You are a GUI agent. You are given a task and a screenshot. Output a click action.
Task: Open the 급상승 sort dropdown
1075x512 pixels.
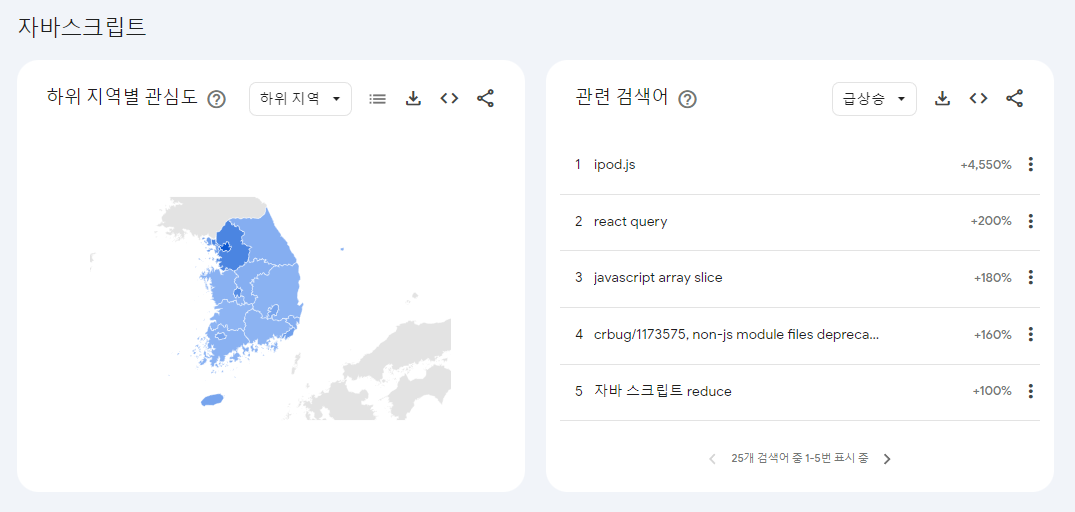click(874, 99)
